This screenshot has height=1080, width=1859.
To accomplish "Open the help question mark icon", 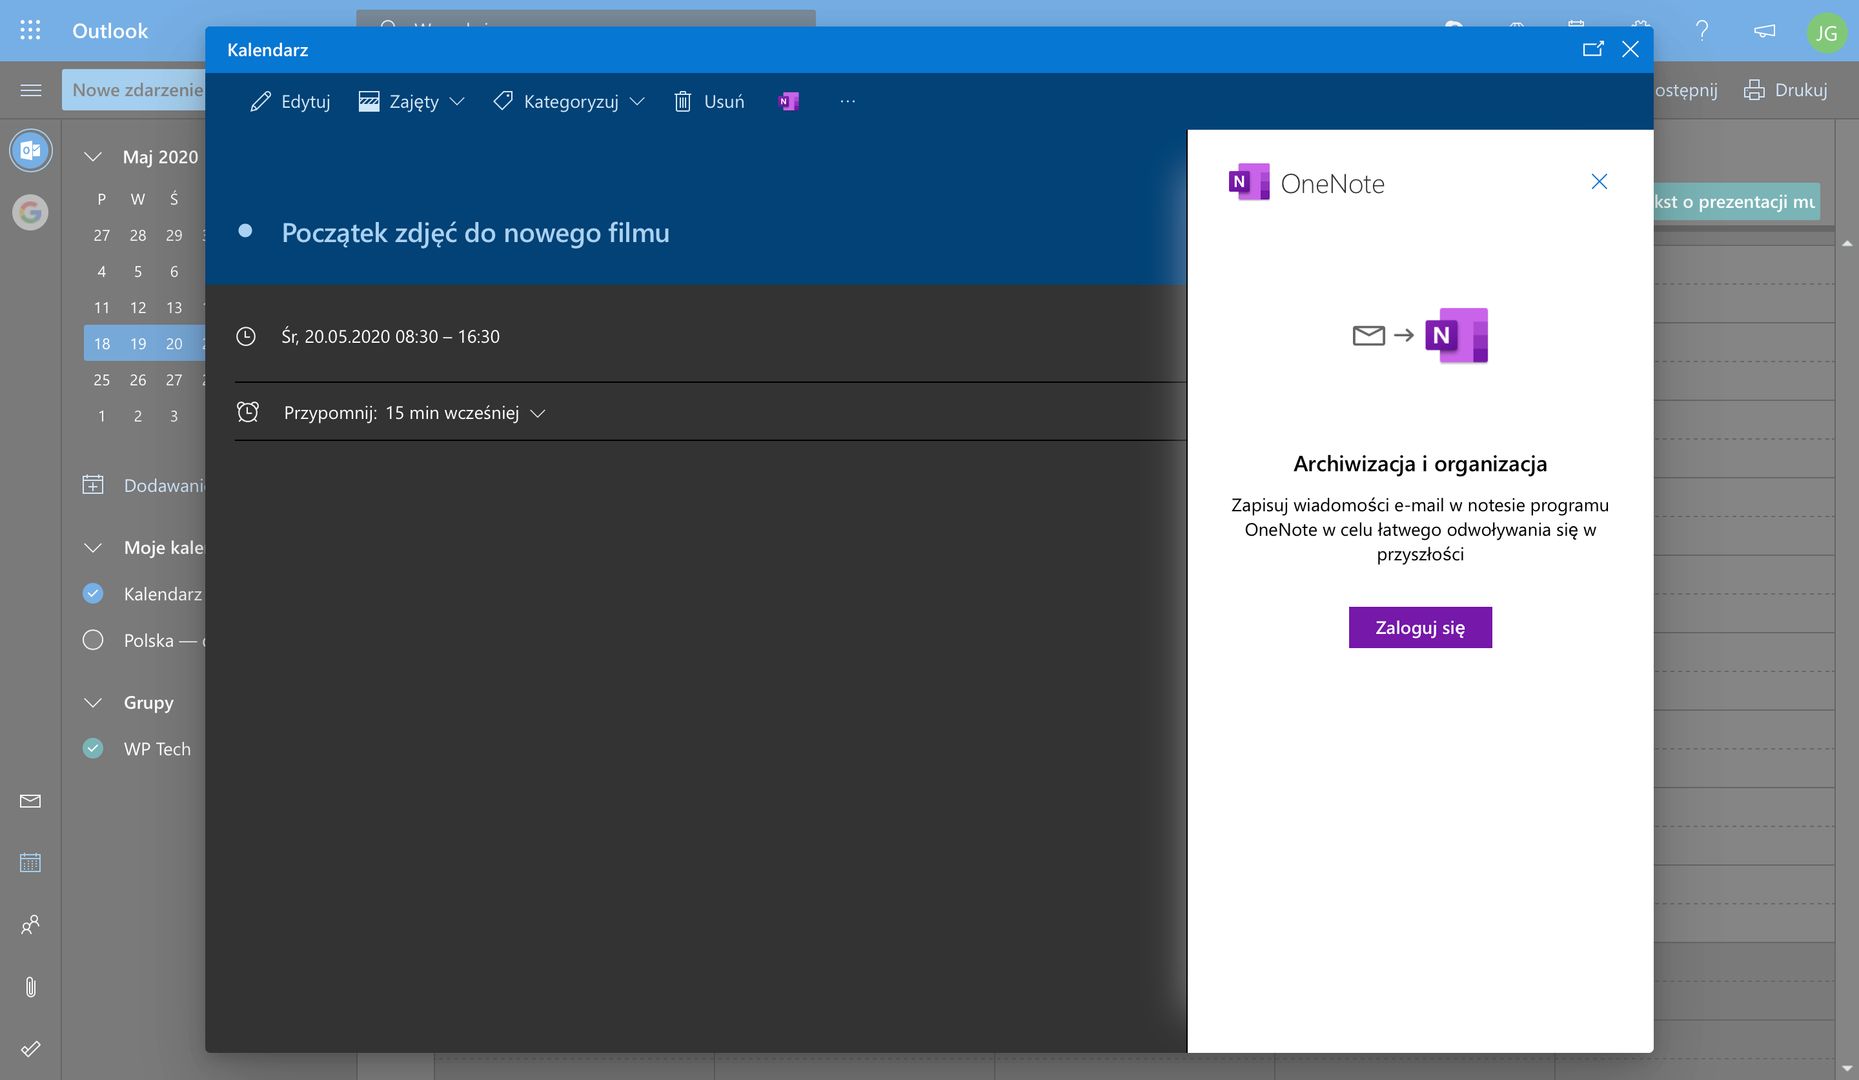I will tap(1701, 30).
